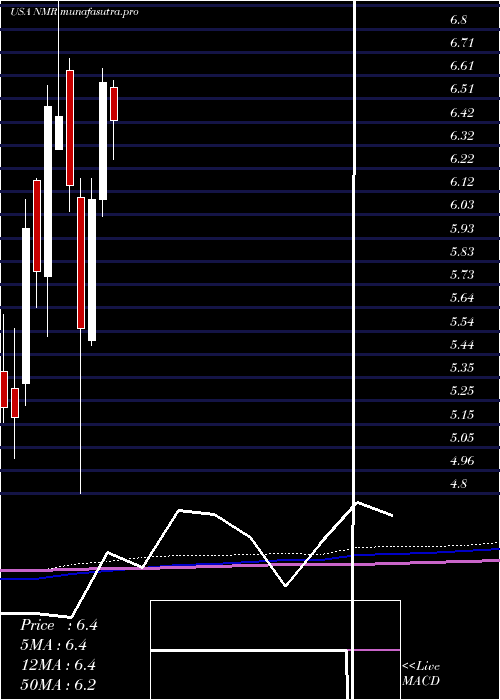Click the 5.64 price axis label
Image resolution: width=500 pixels, height=700 pixels.
click(x=462, y=298)
